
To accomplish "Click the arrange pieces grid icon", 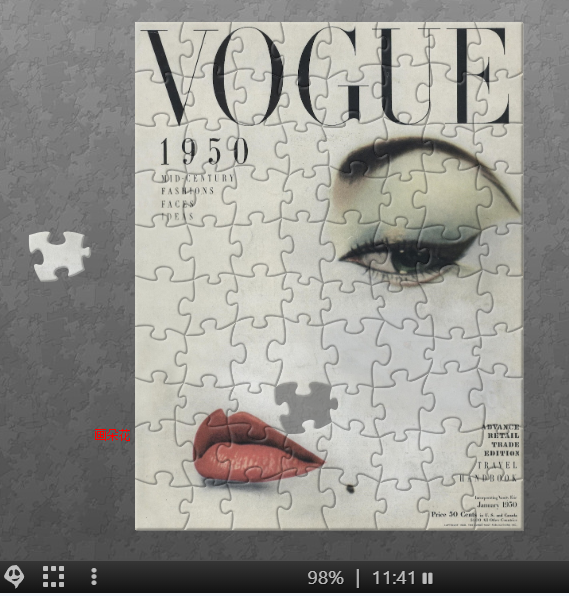I will pyautogui.click(x=53, y=577).
